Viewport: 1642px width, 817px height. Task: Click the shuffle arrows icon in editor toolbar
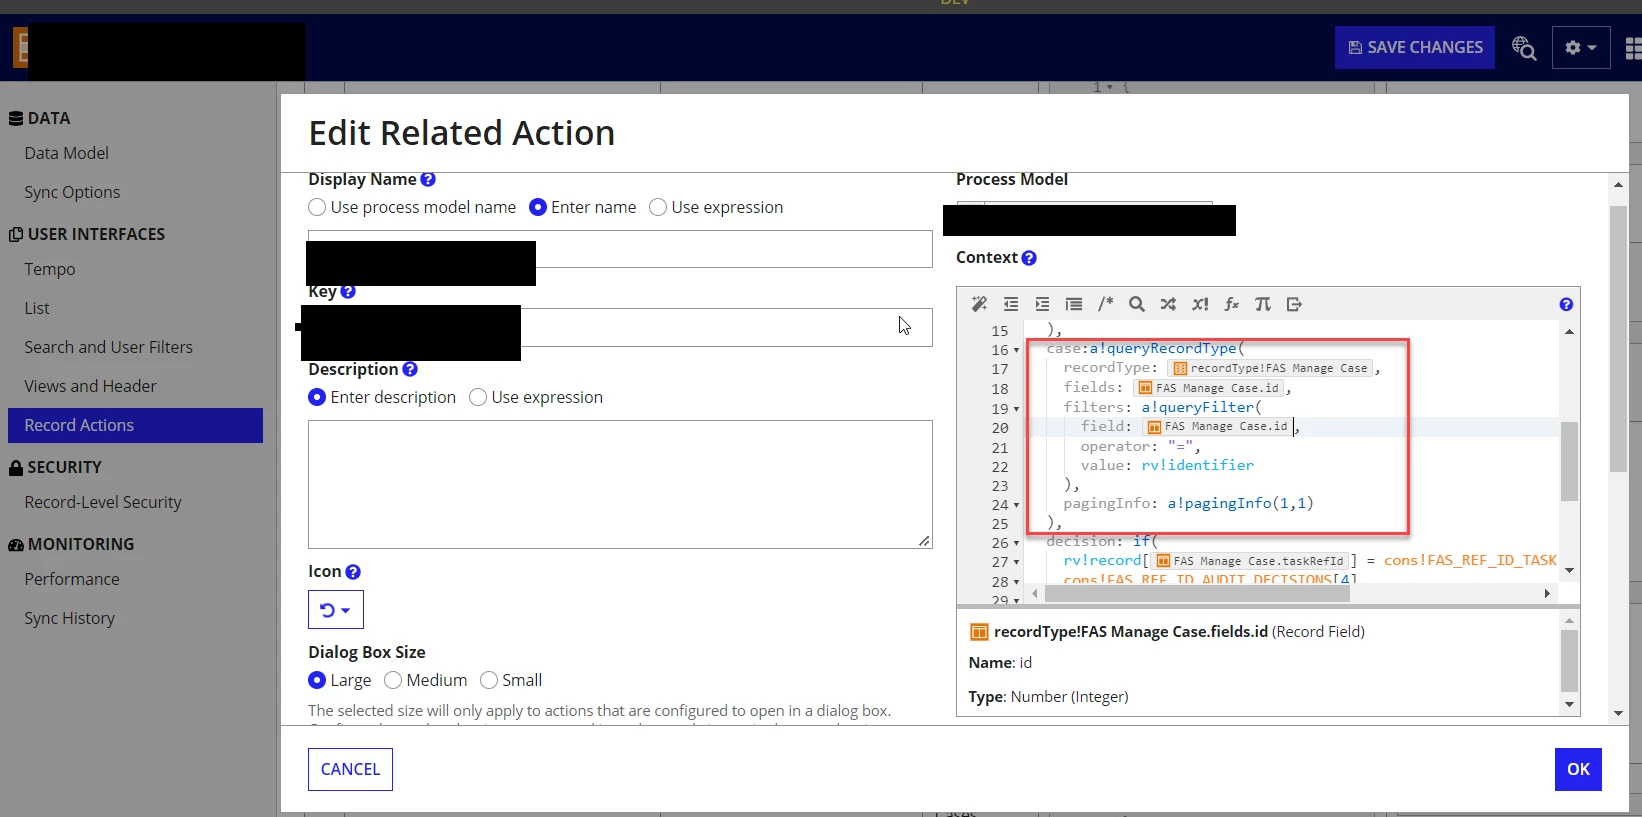pos(1168,304)
